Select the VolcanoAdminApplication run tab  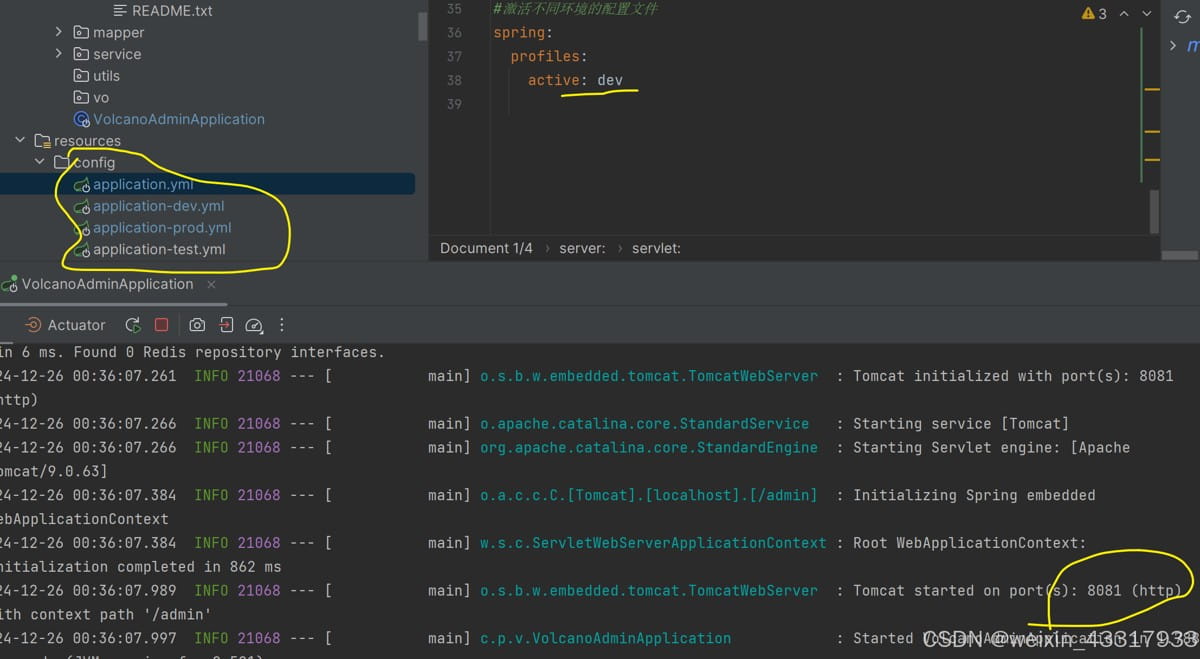(x=106, y=284)
